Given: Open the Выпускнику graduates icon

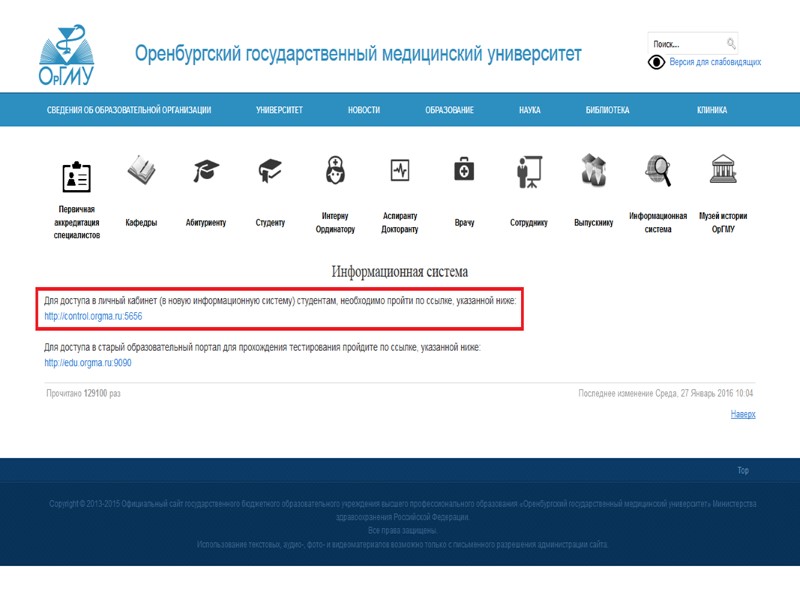Looking at the screenshot, I should (x=593, y=170).
